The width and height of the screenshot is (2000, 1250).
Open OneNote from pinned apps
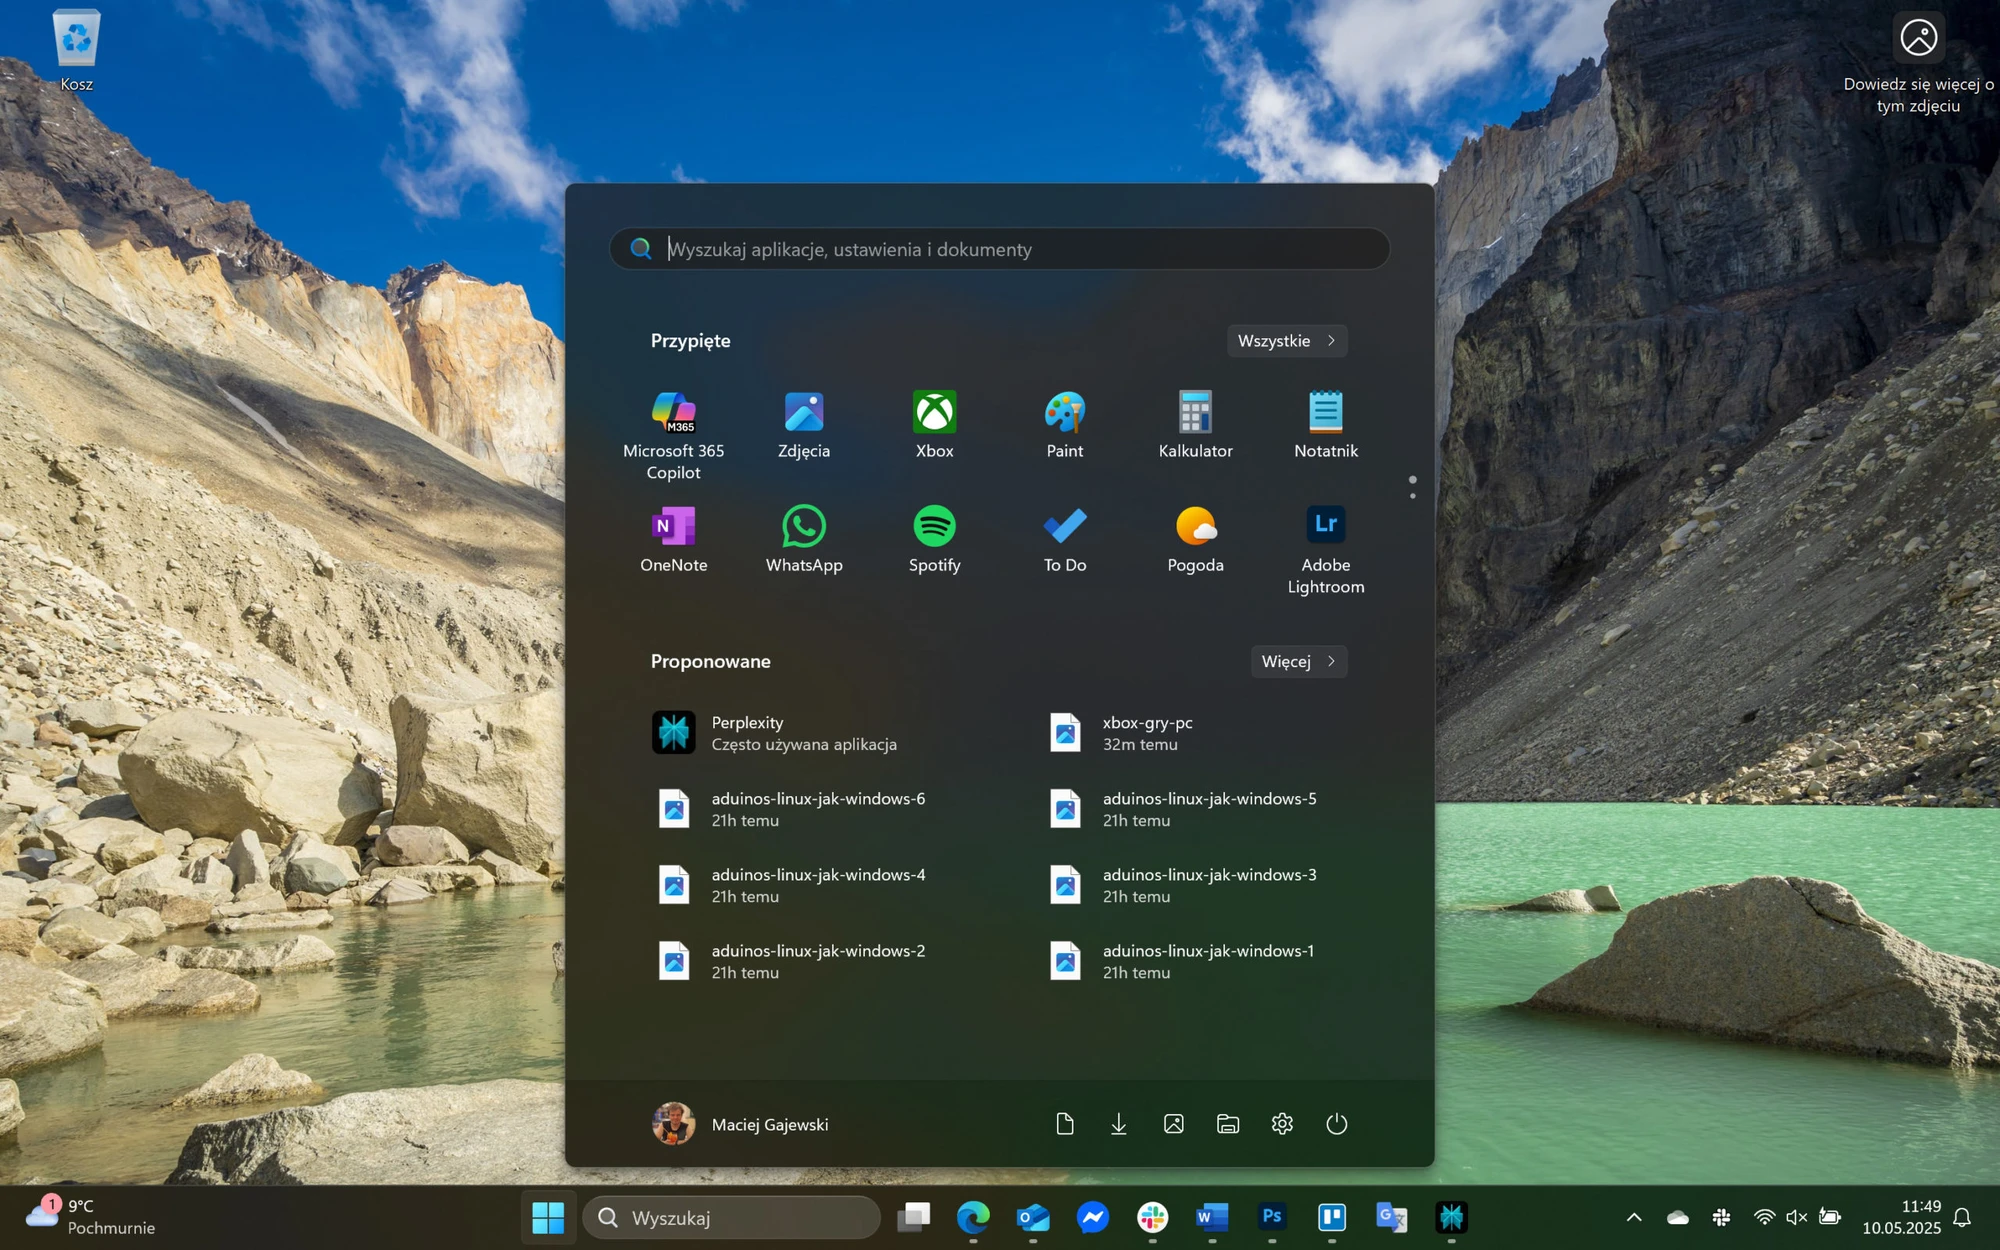[x=673, y=540]
